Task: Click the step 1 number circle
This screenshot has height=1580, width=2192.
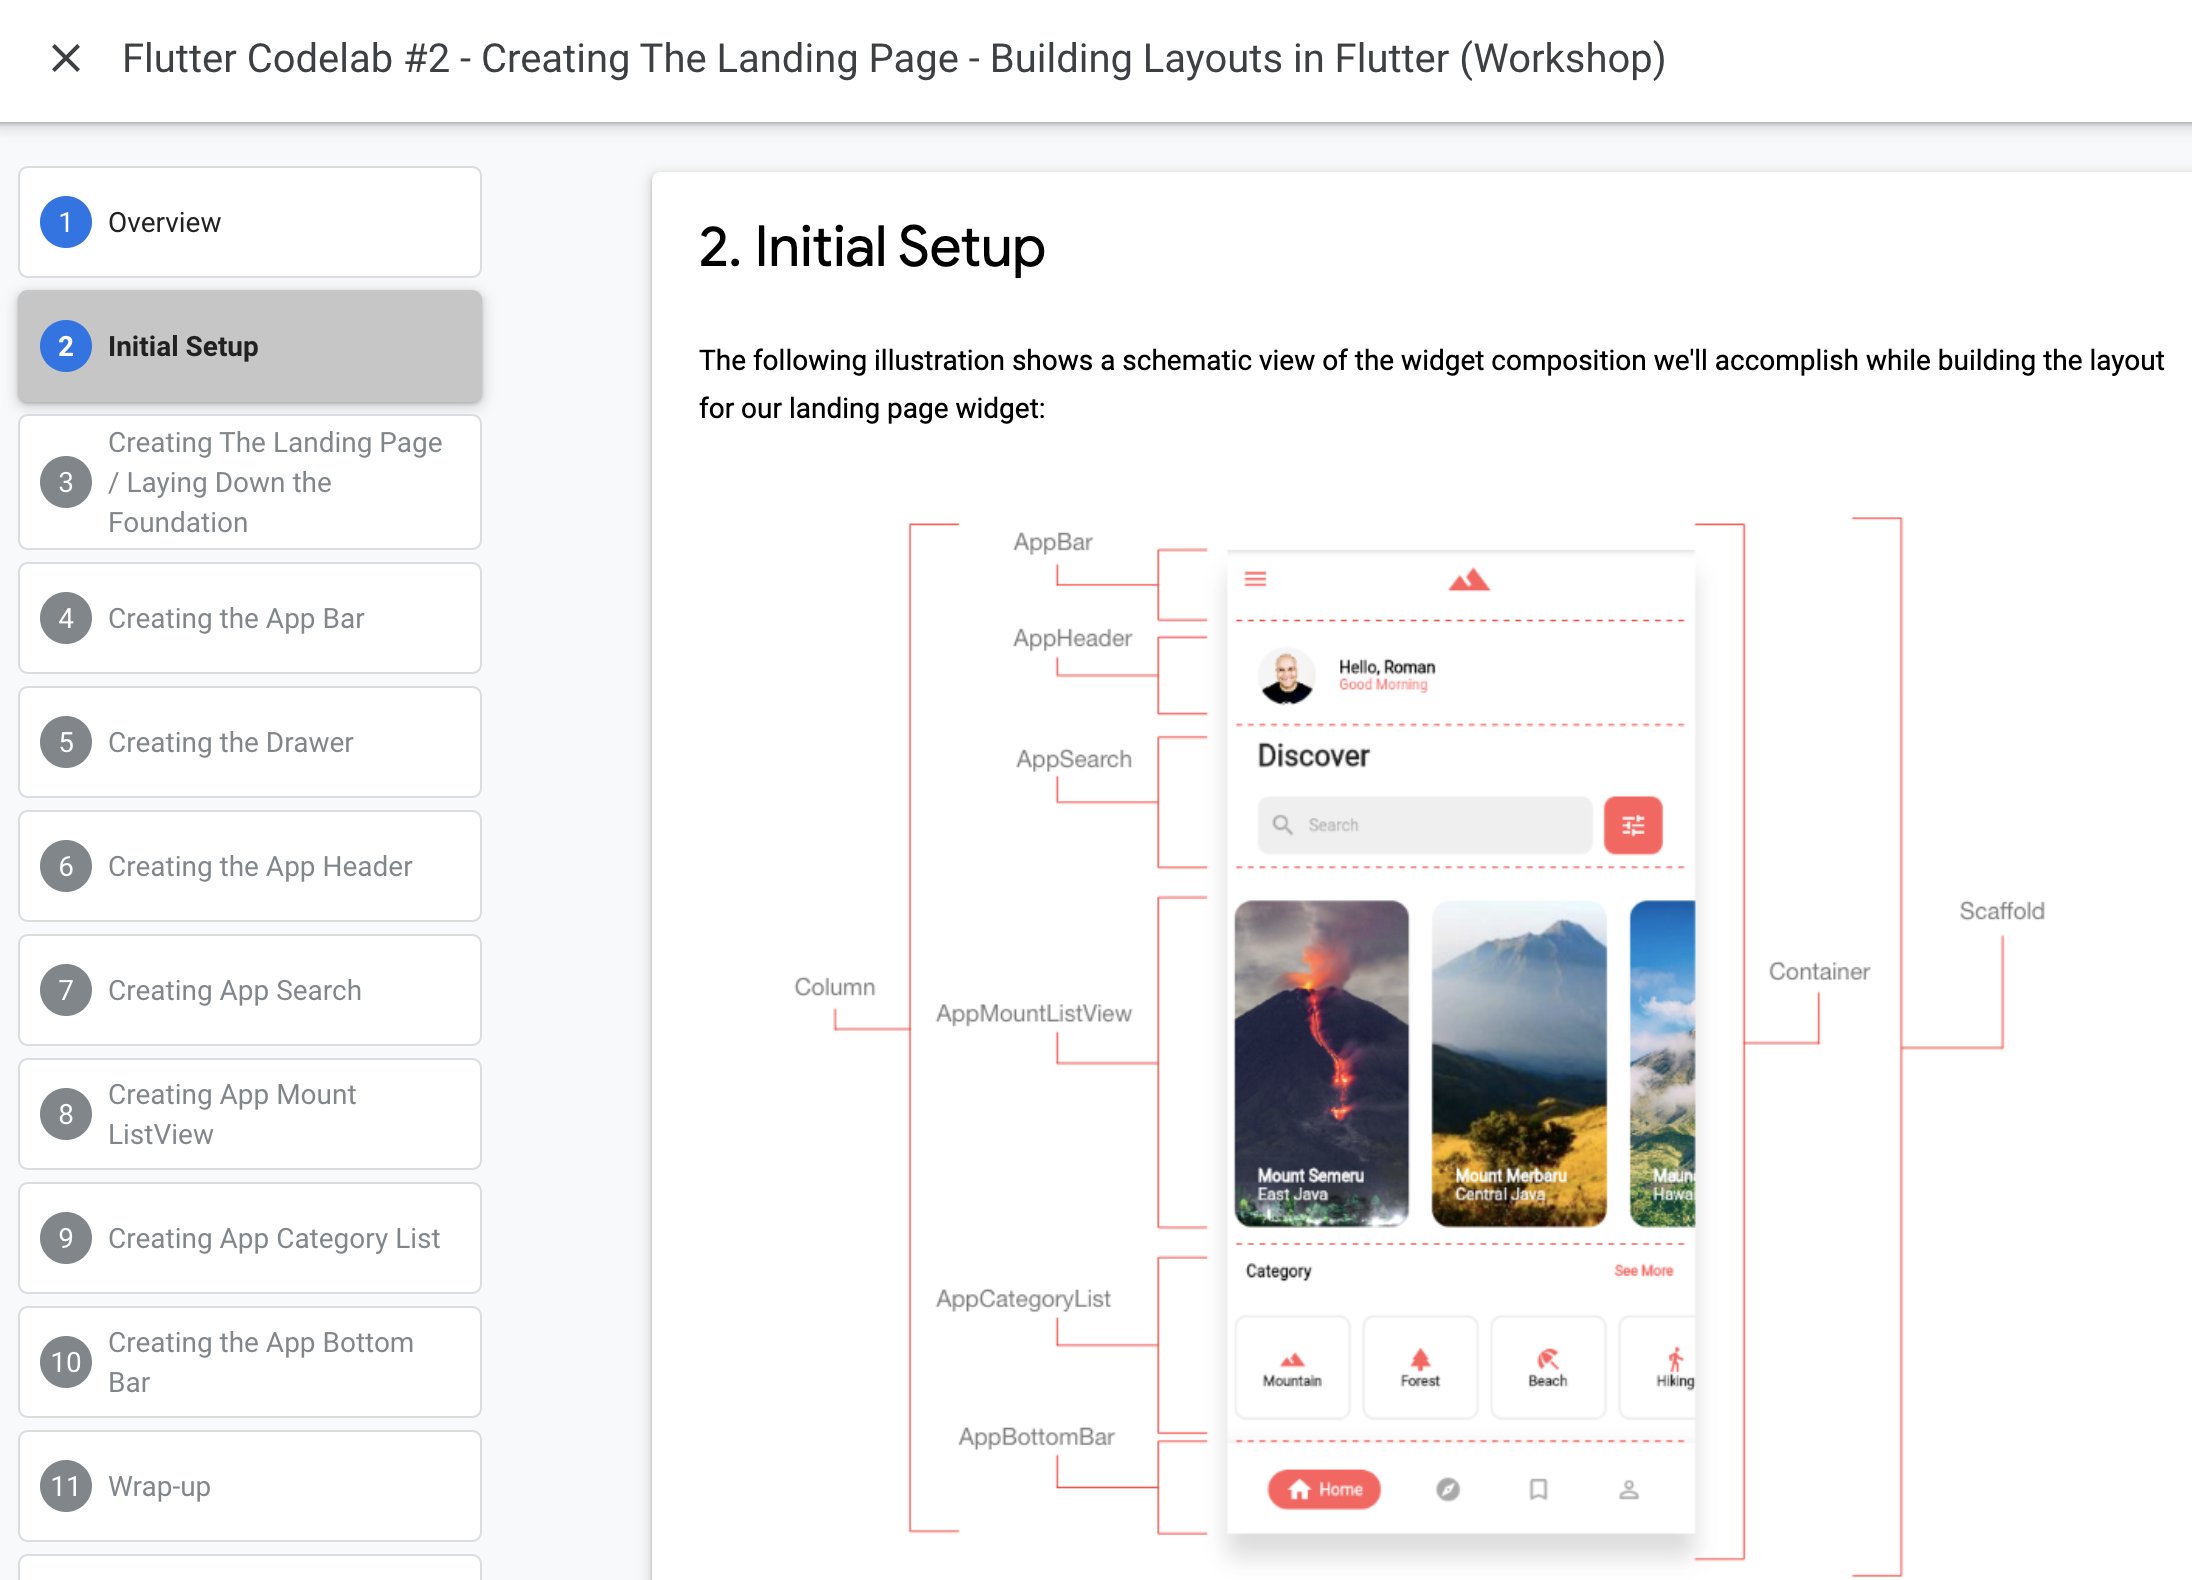Action: (66, 222)
